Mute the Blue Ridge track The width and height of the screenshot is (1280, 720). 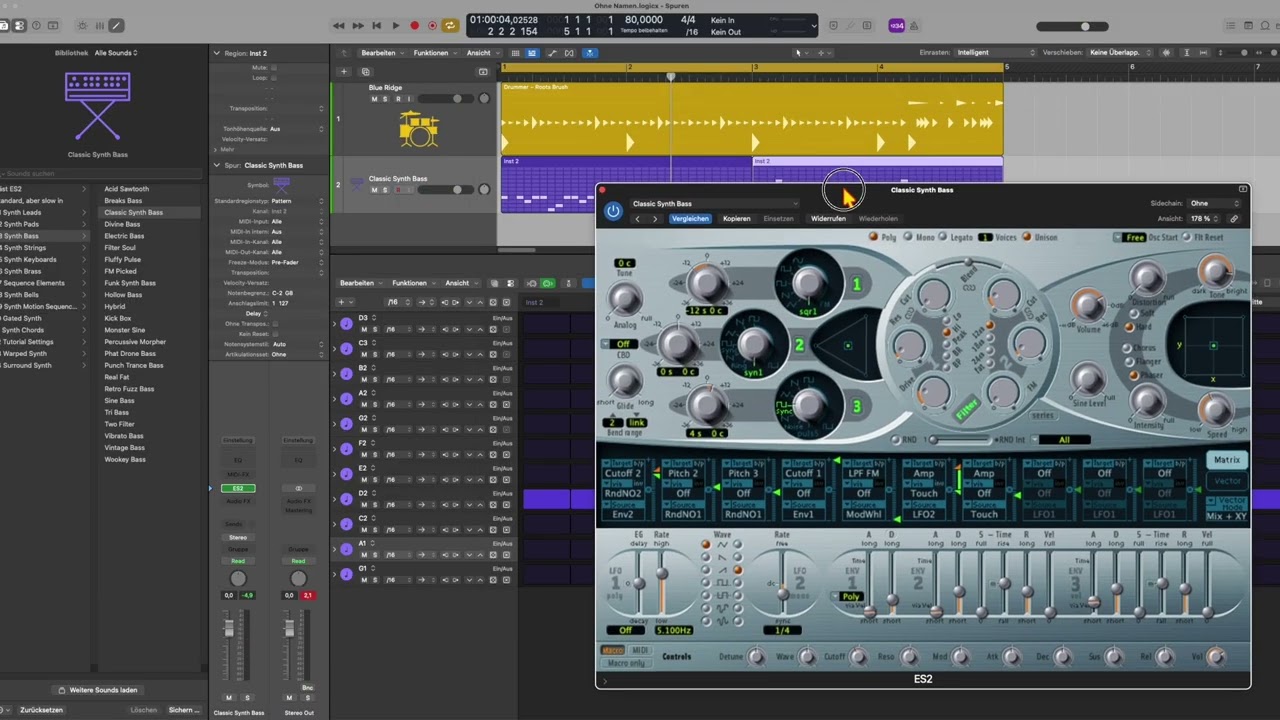(375, 99)
